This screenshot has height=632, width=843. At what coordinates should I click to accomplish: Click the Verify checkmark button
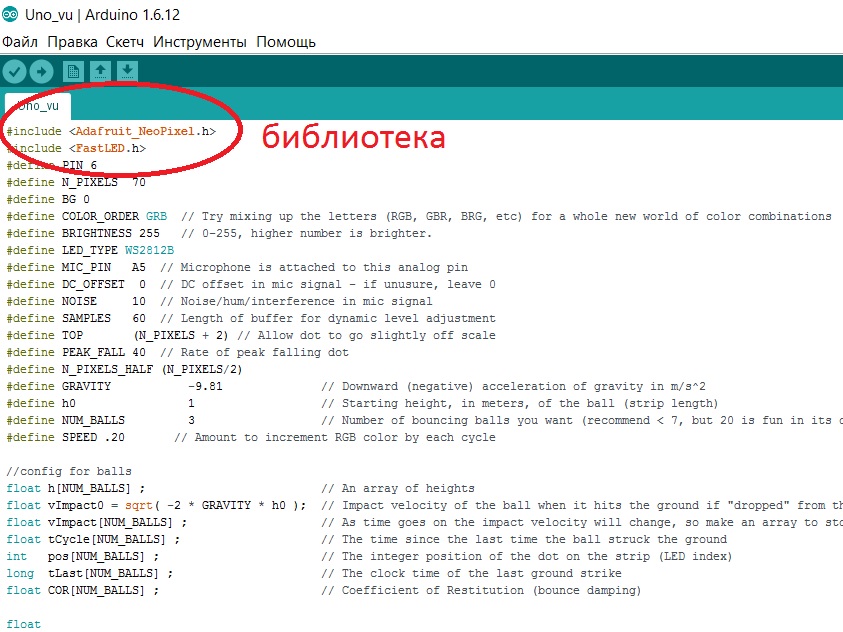tap(14, 71)
